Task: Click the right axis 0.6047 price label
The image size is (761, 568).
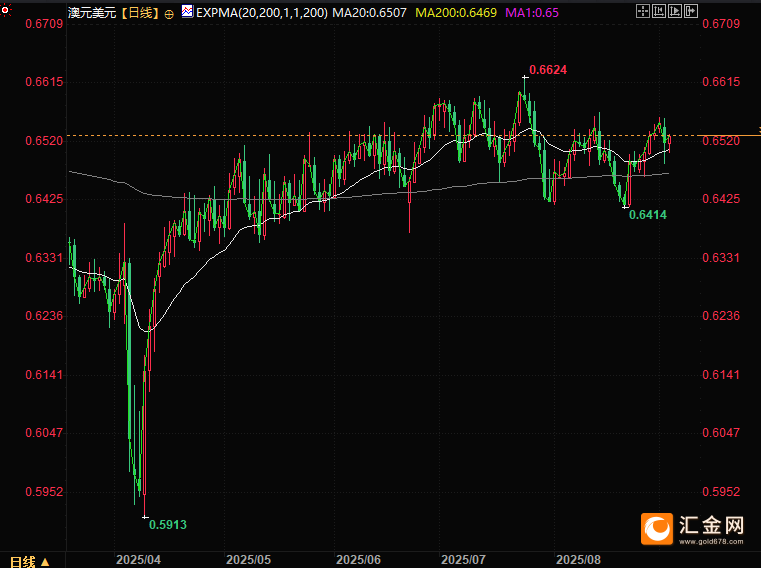Action: 721,433
